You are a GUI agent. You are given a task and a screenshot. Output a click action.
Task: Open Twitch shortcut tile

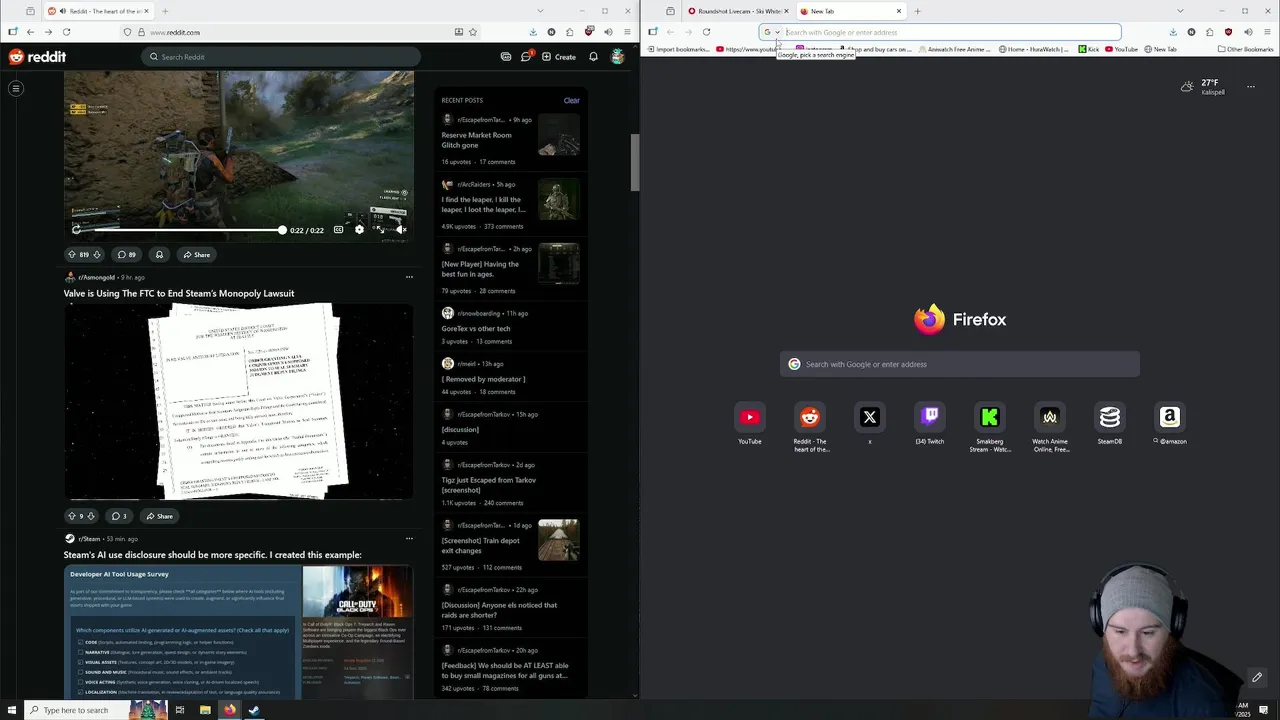[929, 422]
